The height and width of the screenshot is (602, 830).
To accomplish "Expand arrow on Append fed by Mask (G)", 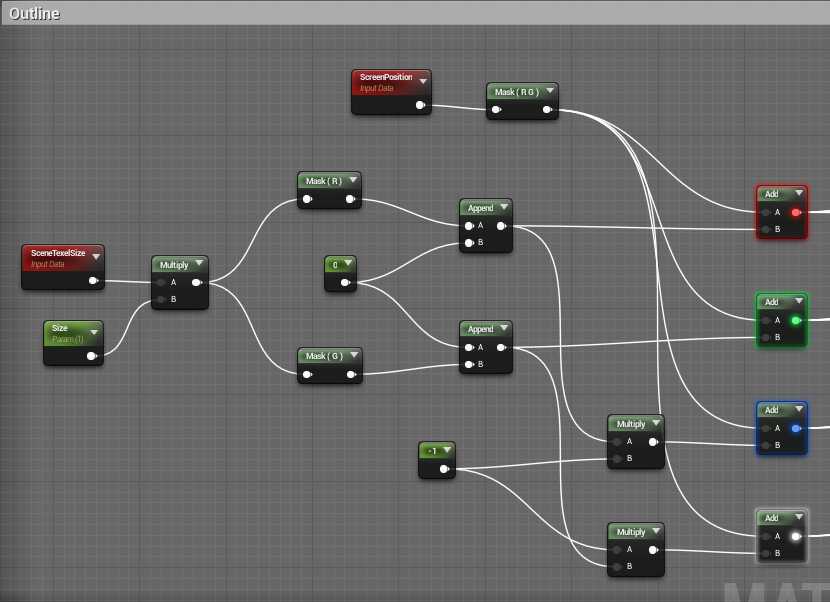I will 504,328.
